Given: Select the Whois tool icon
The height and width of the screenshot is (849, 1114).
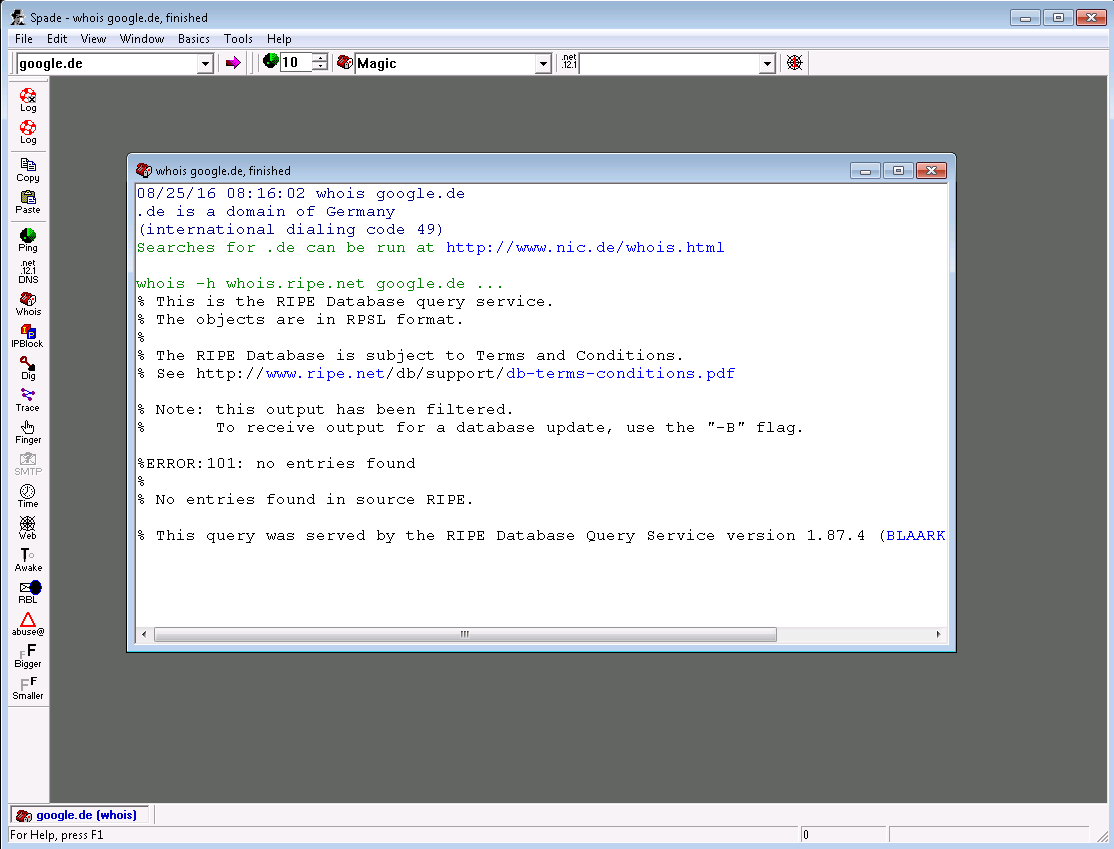Looking at the screenshot, I should pyautogui.click(x=28, y=304).
